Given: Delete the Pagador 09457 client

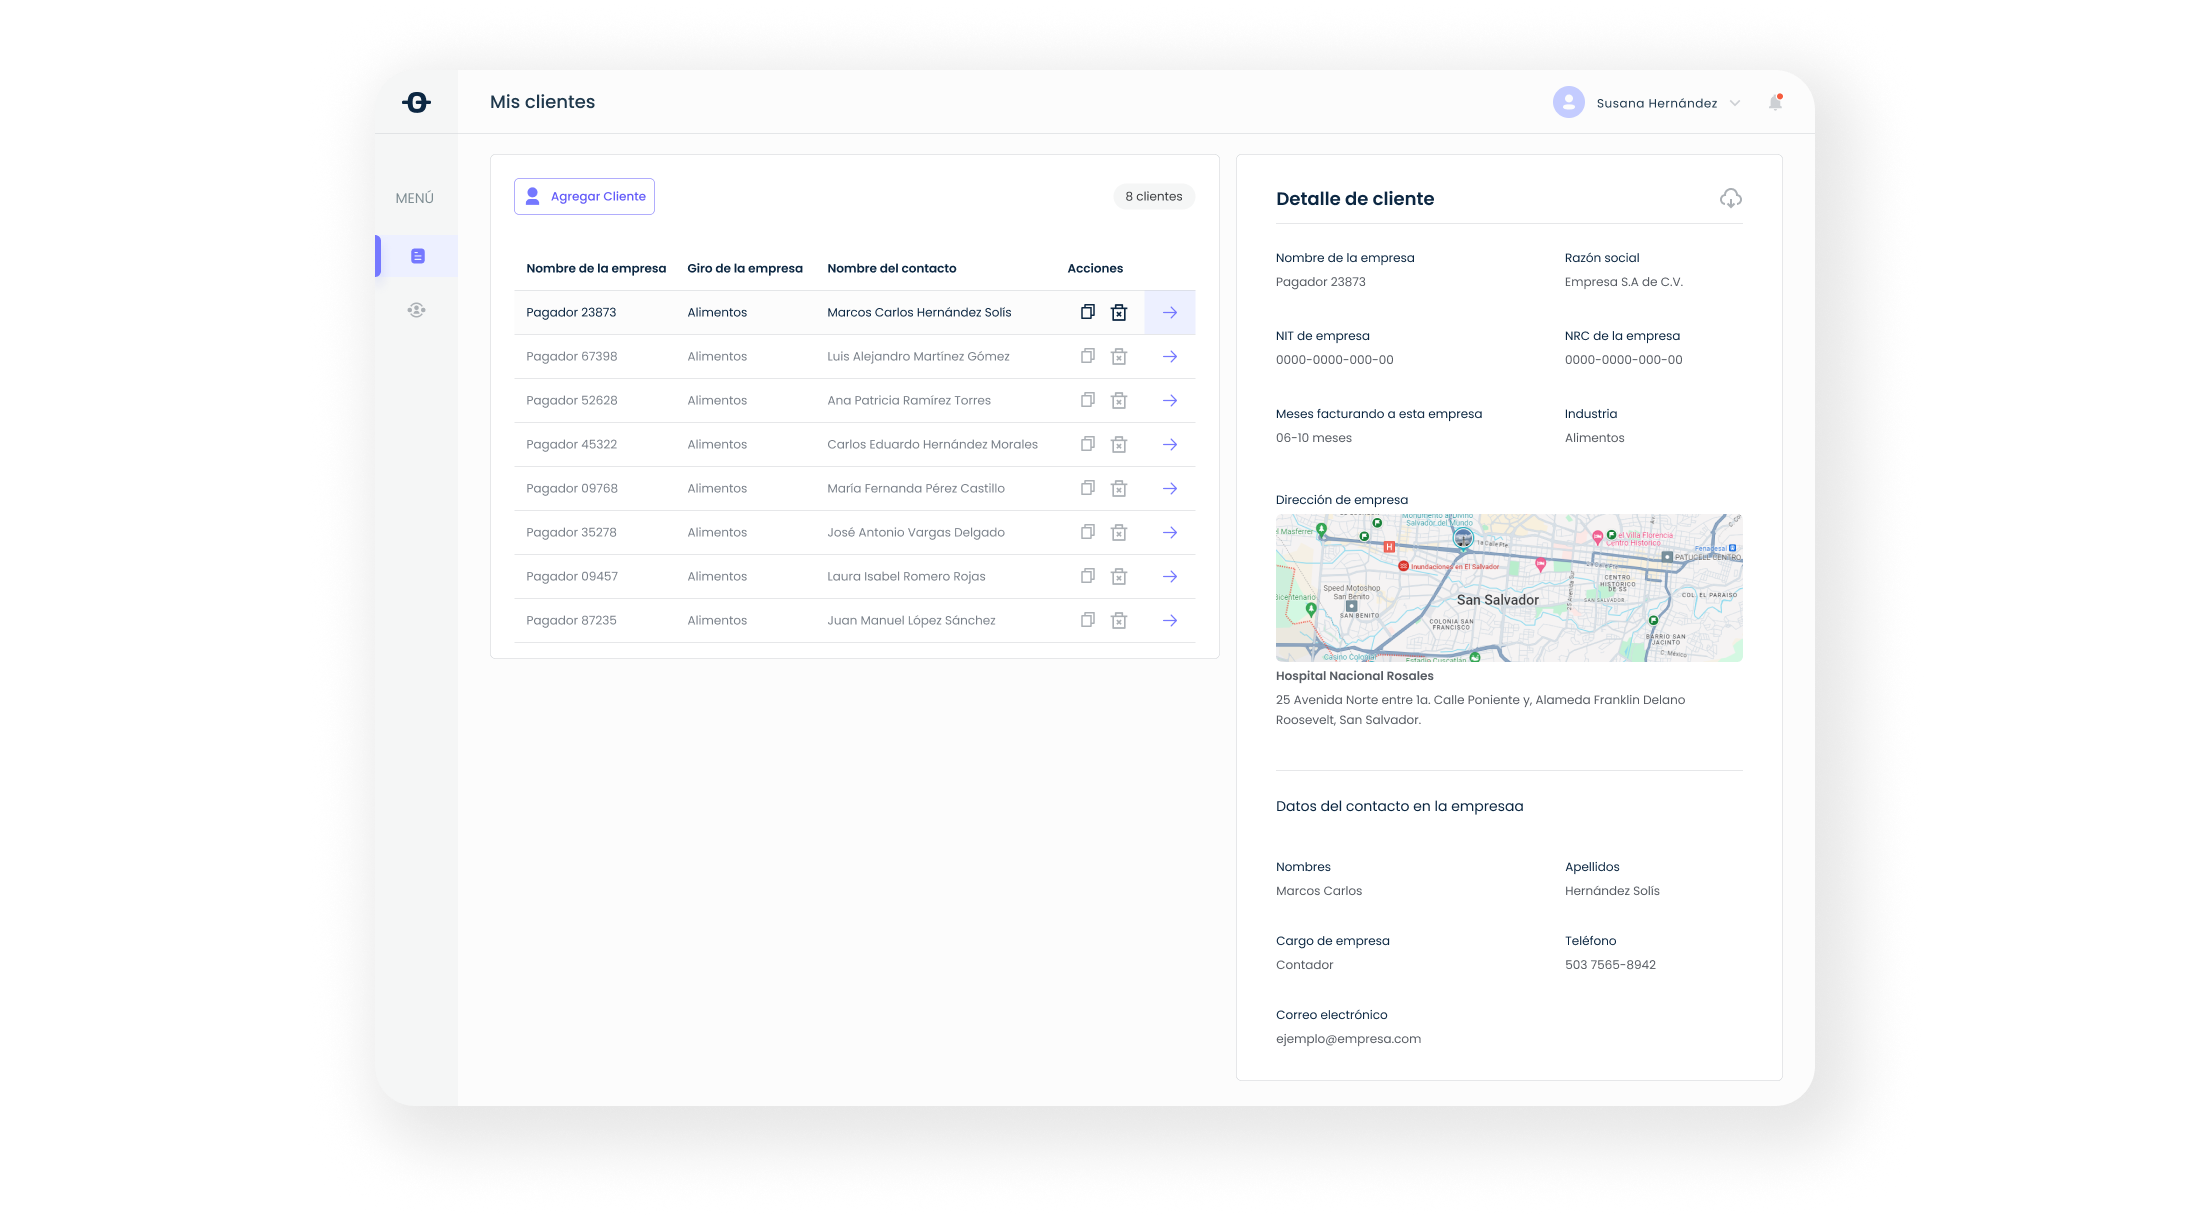Looking at the screenshot, I should click(x=1119, y=576).
